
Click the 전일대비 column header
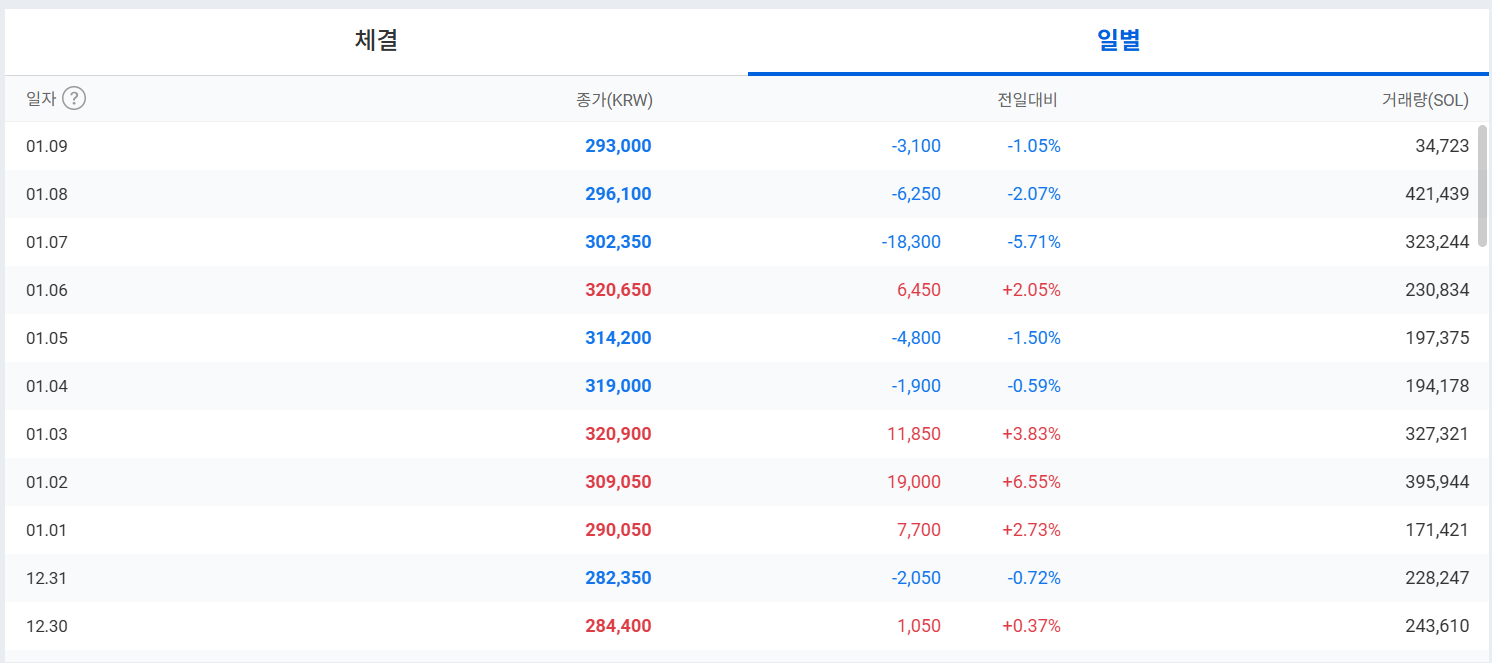[x=1027, y=99]
